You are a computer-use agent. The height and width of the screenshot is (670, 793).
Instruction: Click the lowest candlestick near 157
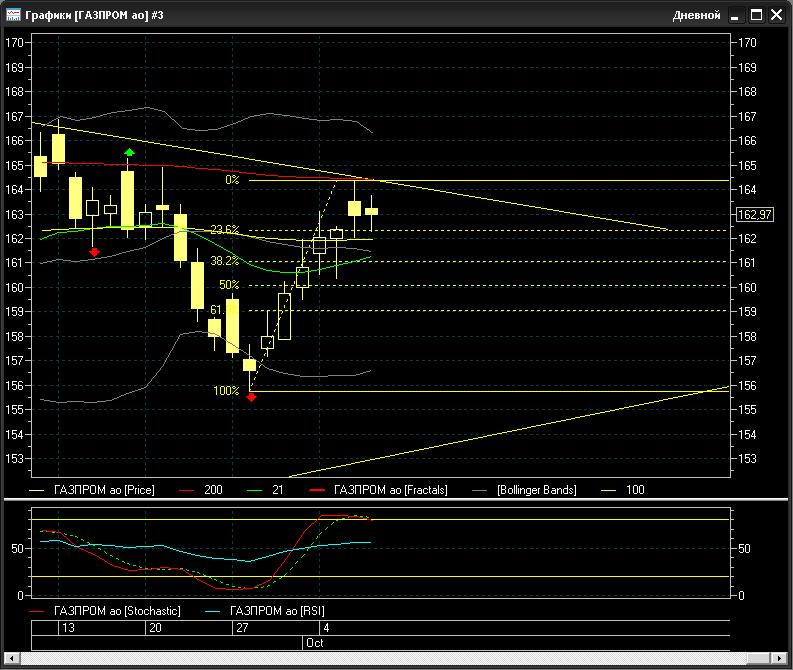pyautogui.click(x=249, y=365)
